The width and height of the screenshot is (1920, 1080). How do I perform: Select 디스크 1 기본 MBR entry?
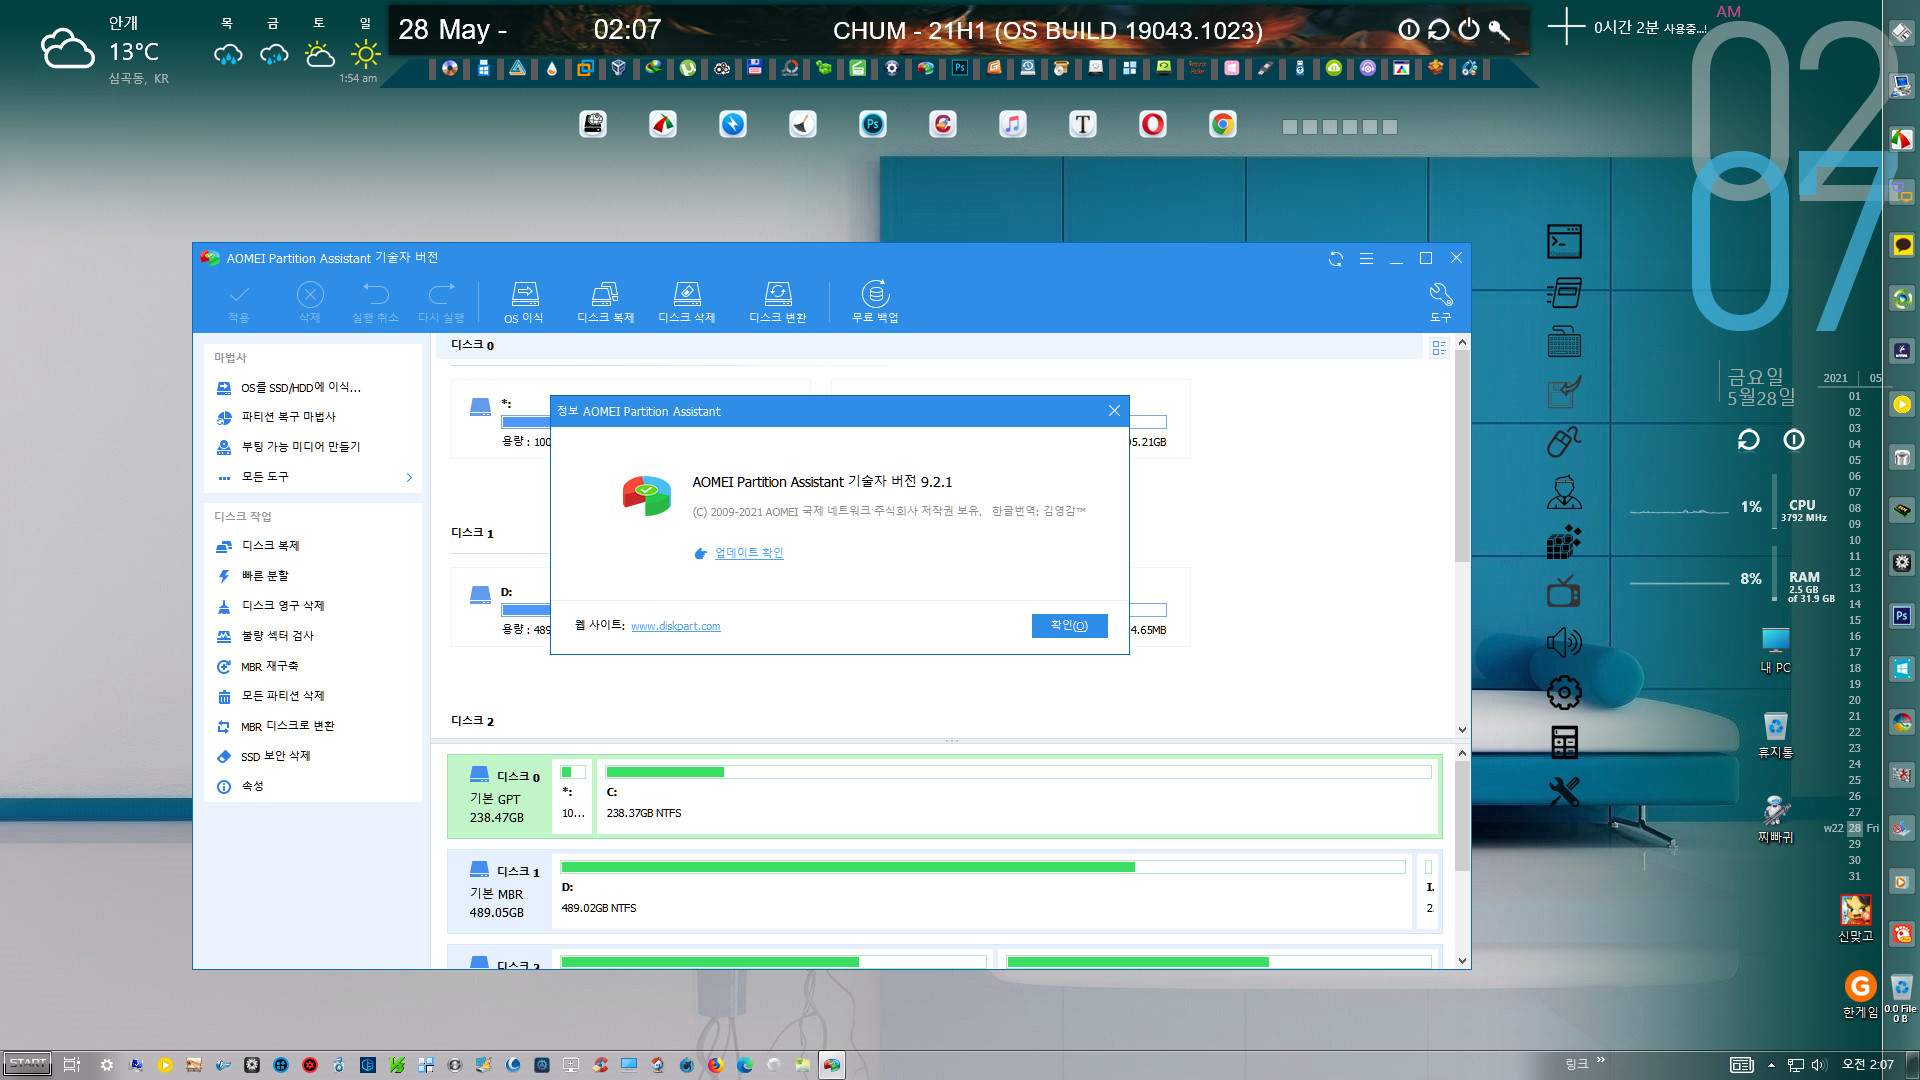coord(500,892)
